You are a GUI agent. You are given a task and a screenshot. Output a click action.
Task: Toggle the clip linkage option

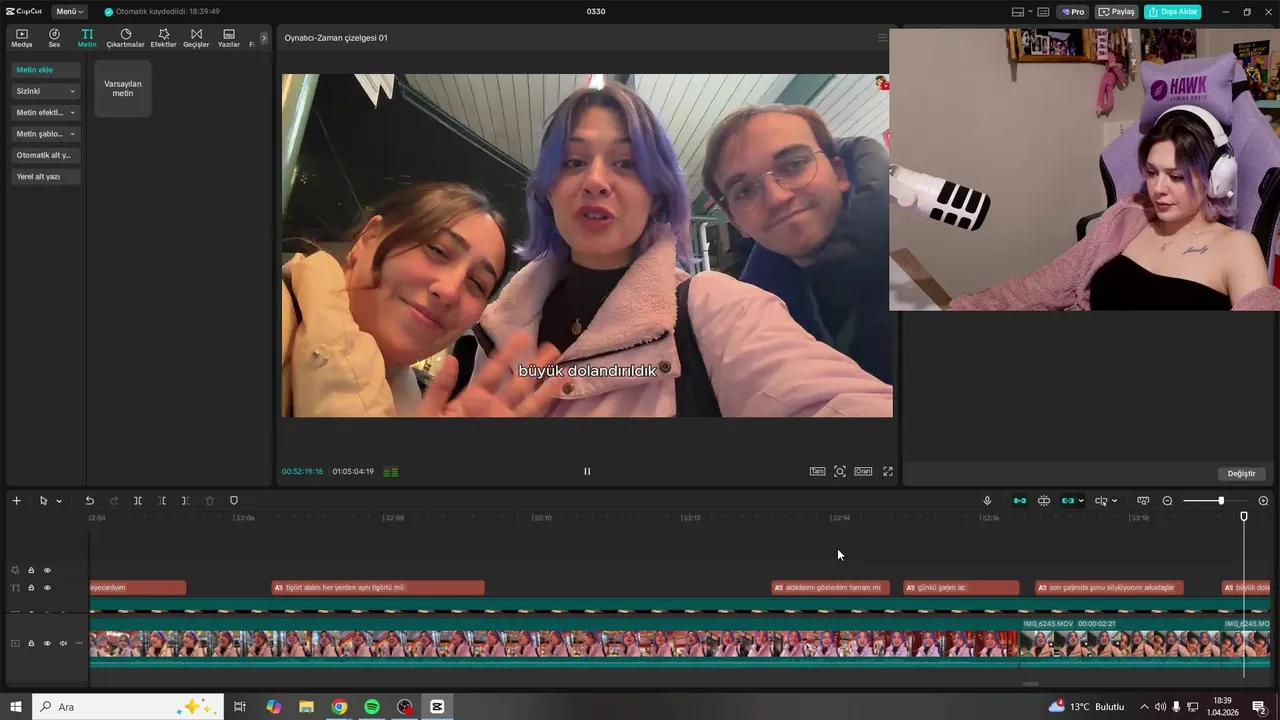coord(1068,500)
